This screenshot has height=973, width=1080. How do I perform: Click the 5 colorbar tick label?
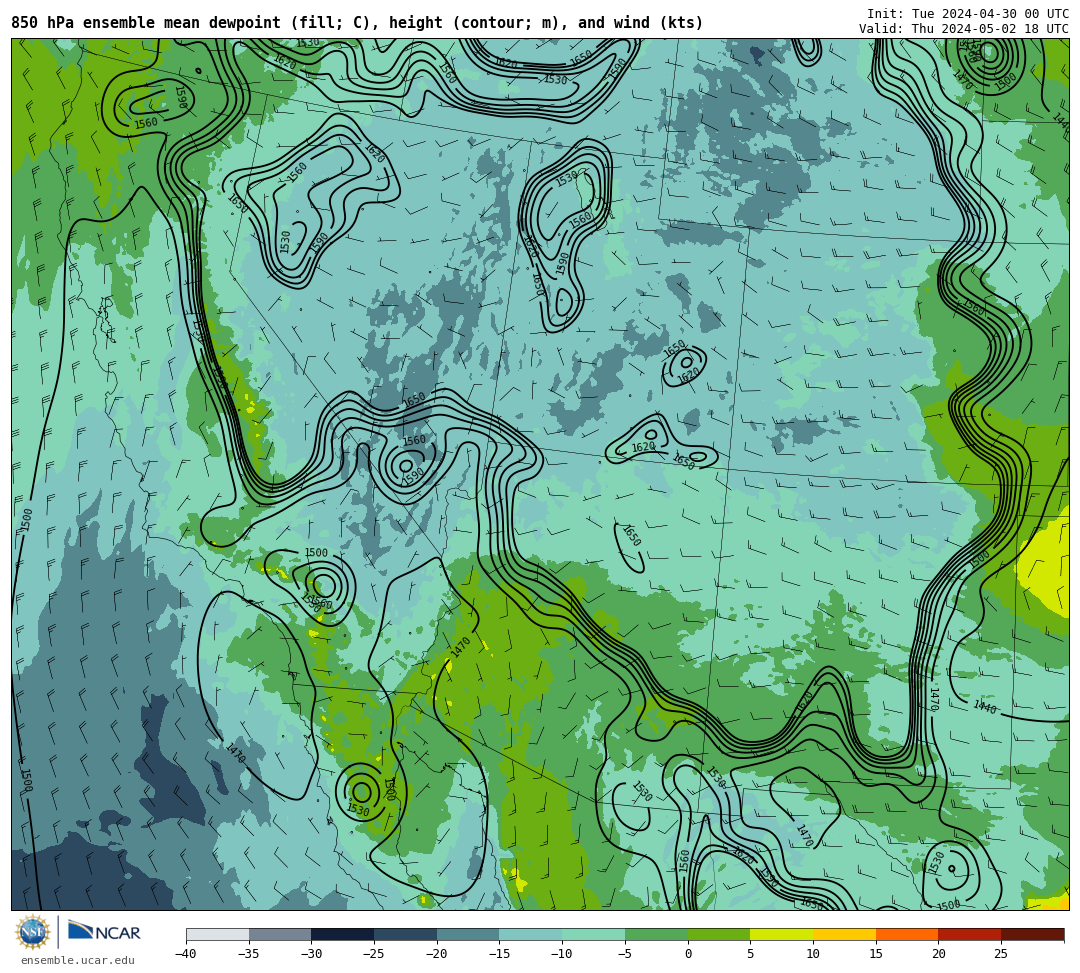point(751,954)
